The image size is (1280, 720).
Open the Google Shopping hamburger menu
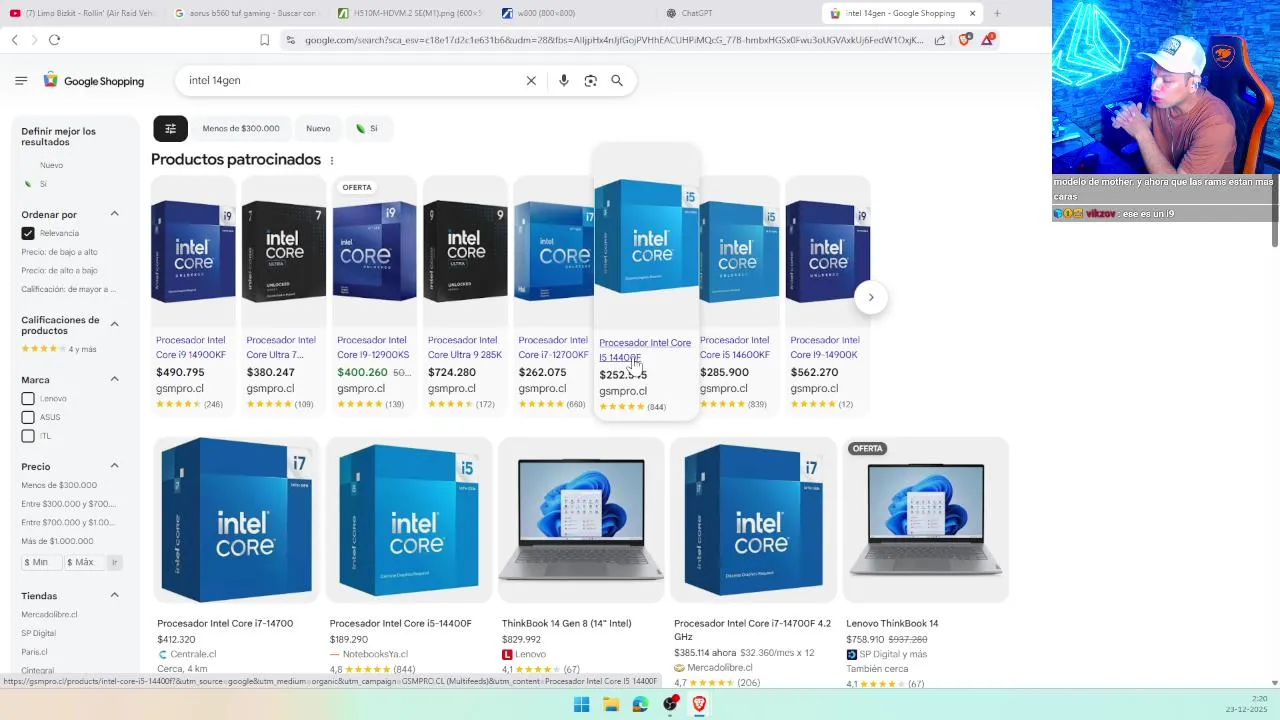[x=21, y=81]
